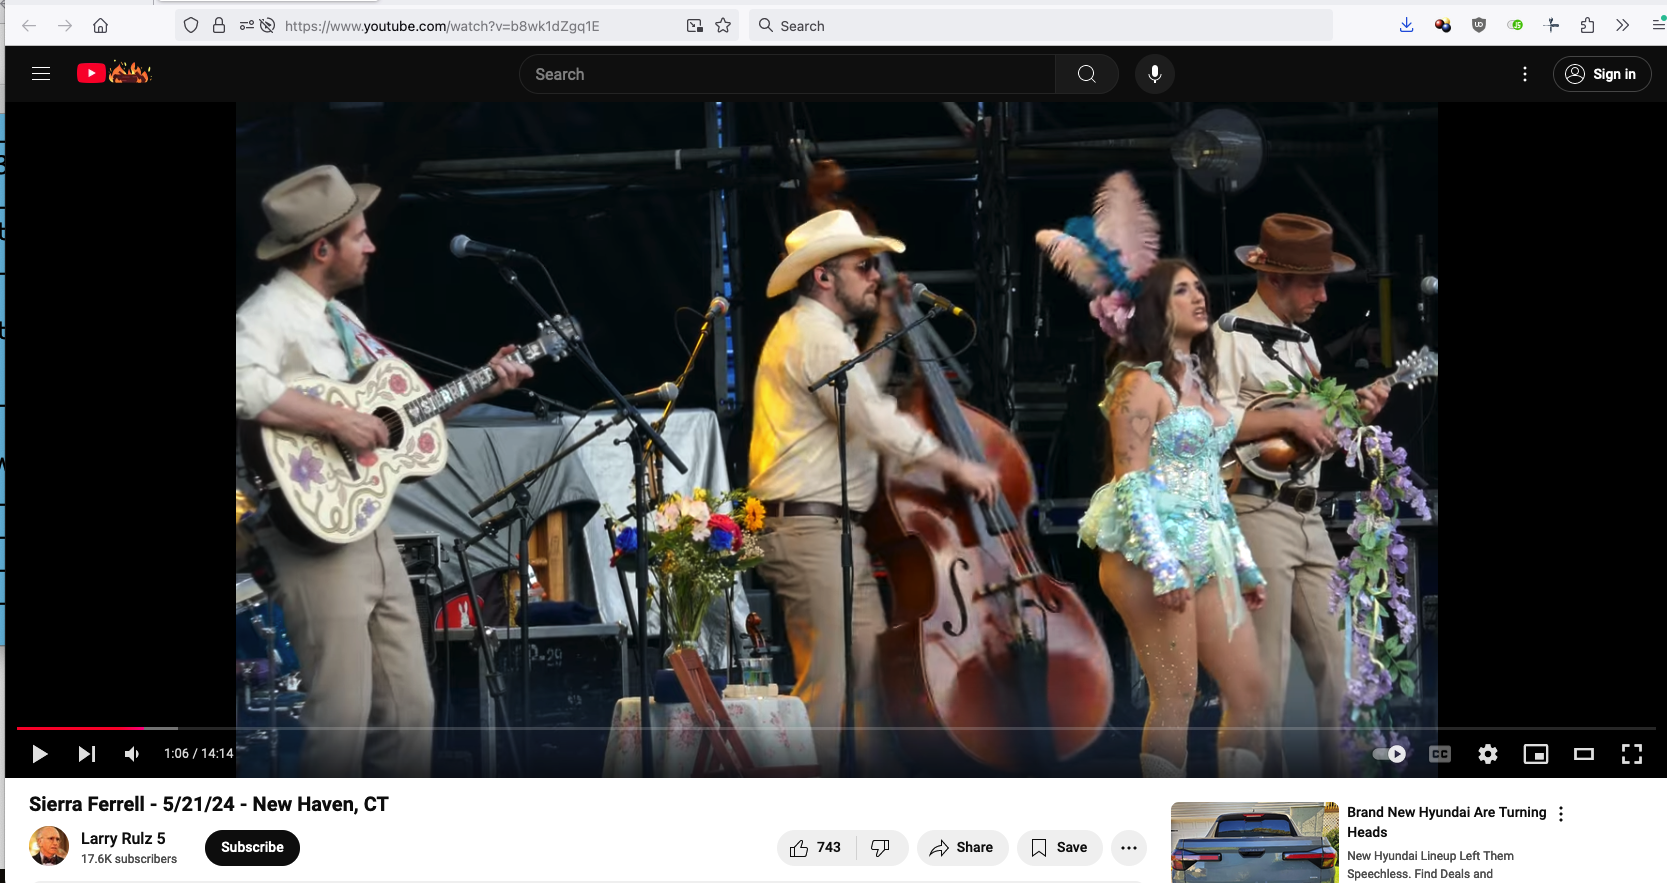
Task: Open Firefox application menu
Action: point(1658,25)
